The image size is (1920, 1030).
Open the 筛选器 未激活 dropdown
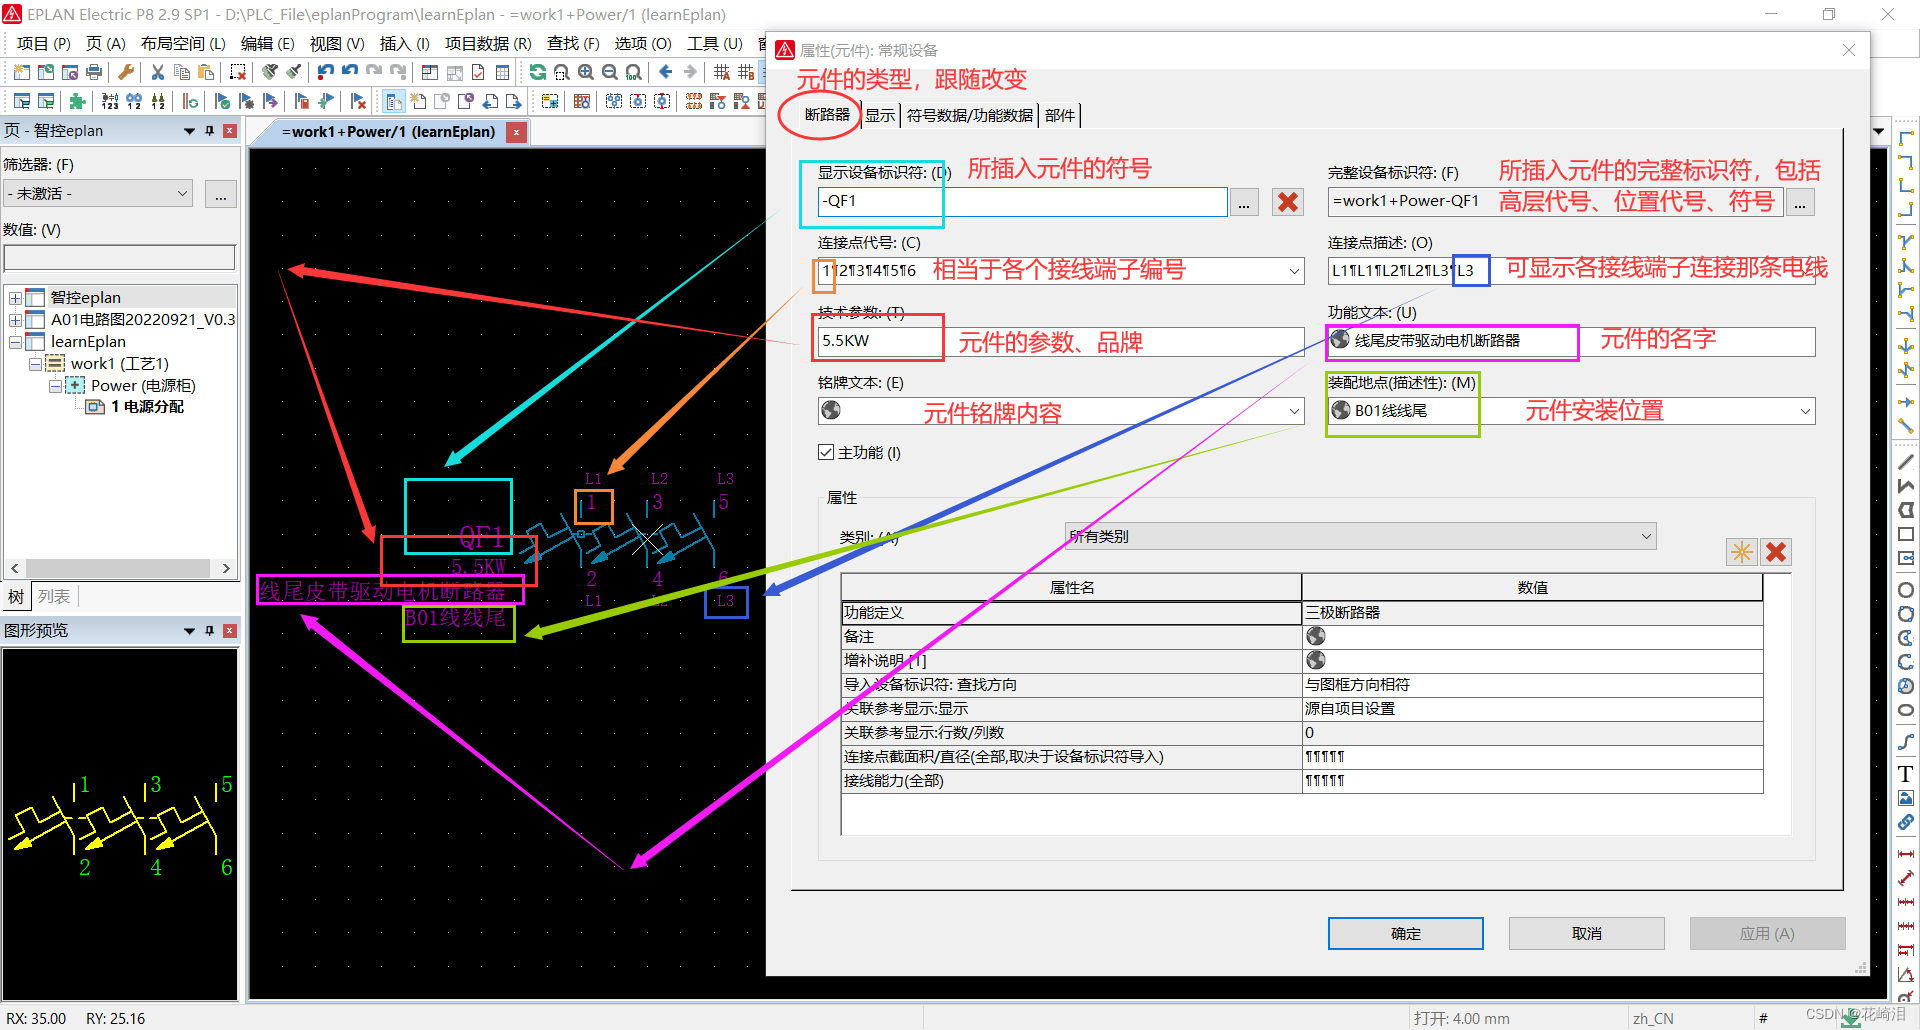98,193
